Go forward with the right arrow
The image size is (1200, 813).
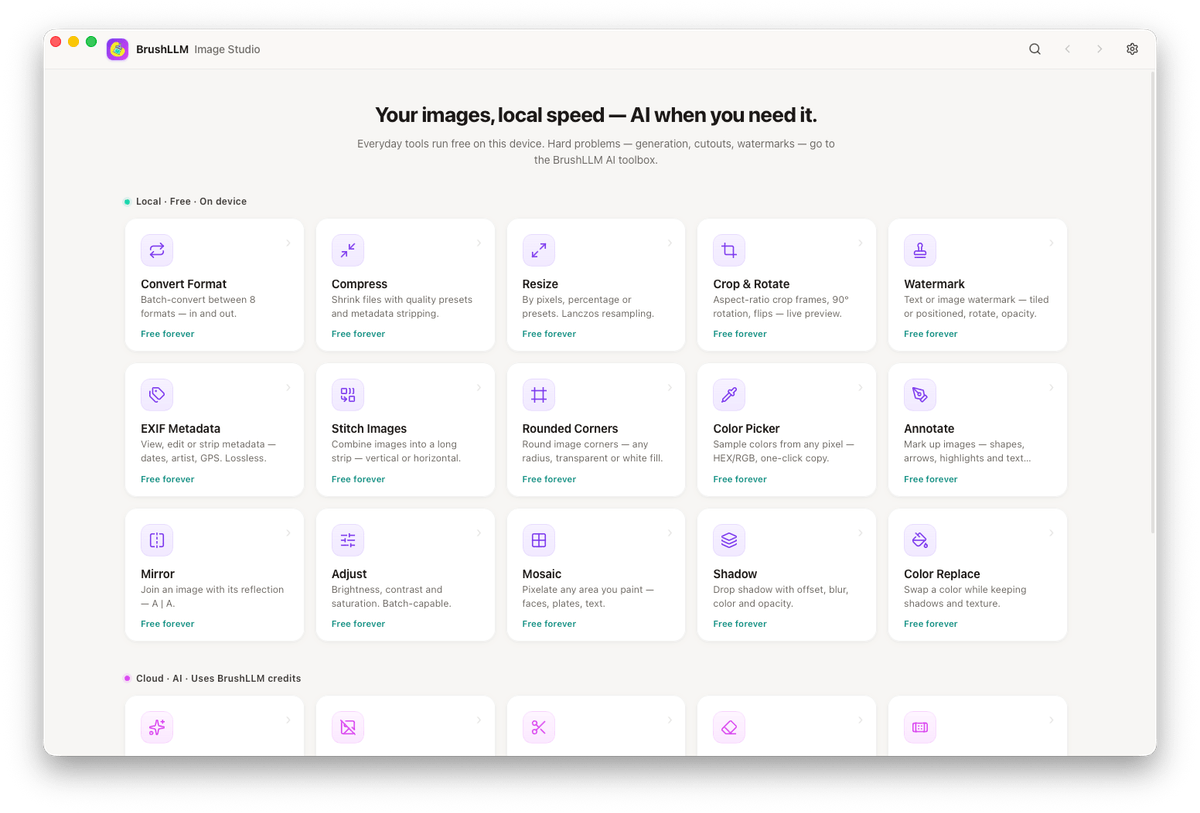[x=1099, y=49]
